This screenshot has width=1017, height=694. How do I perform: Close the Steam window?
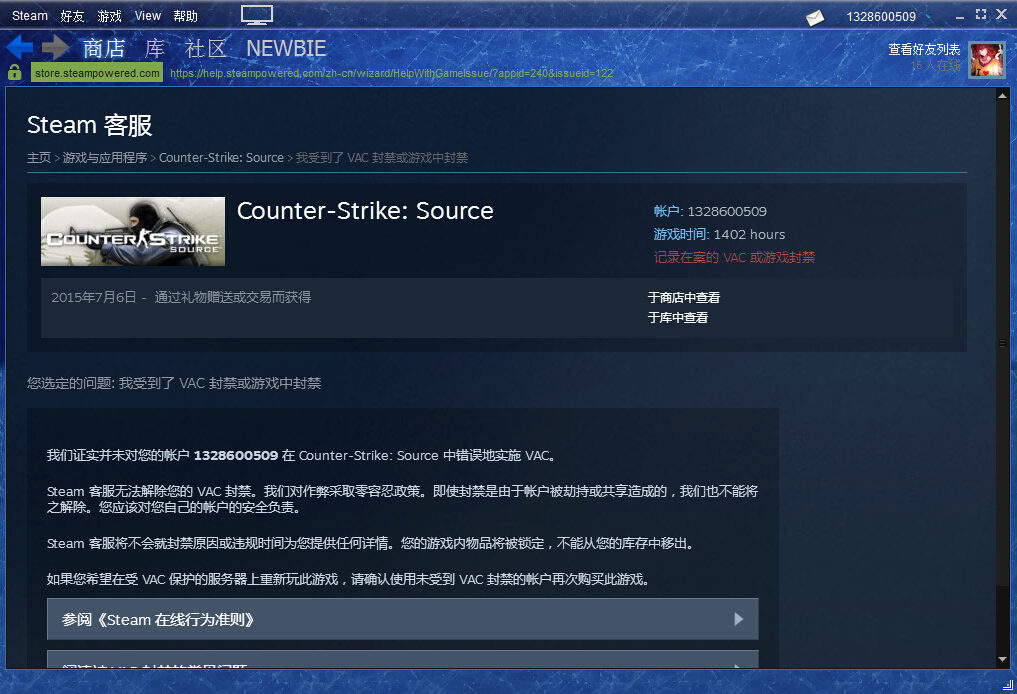(1001, 14)
